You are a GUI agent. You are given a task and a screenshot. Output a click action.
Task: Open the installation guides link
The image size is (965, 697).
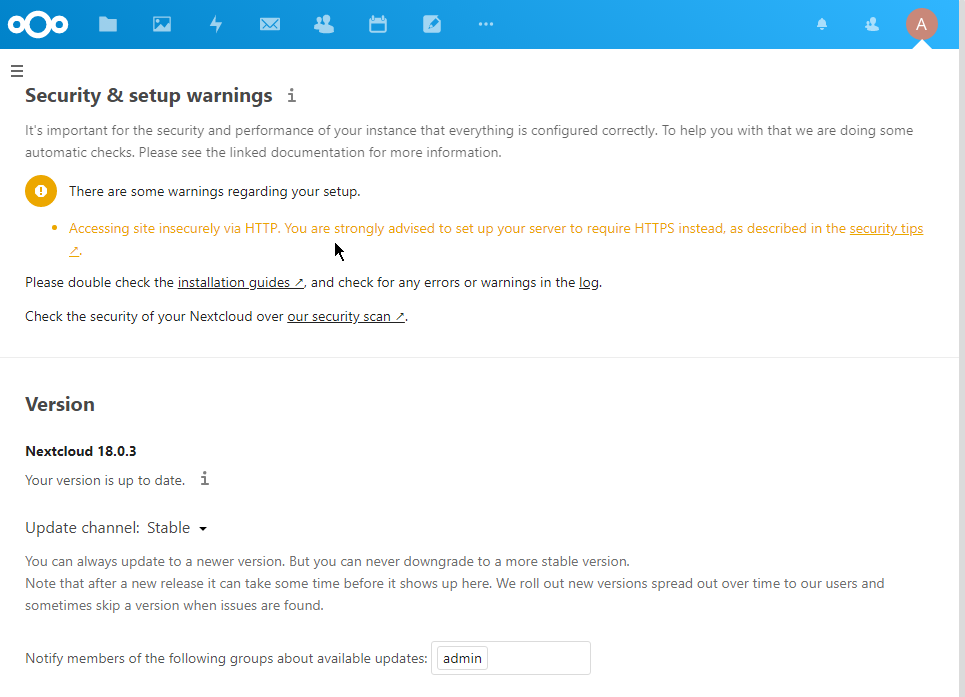[241, 282]
